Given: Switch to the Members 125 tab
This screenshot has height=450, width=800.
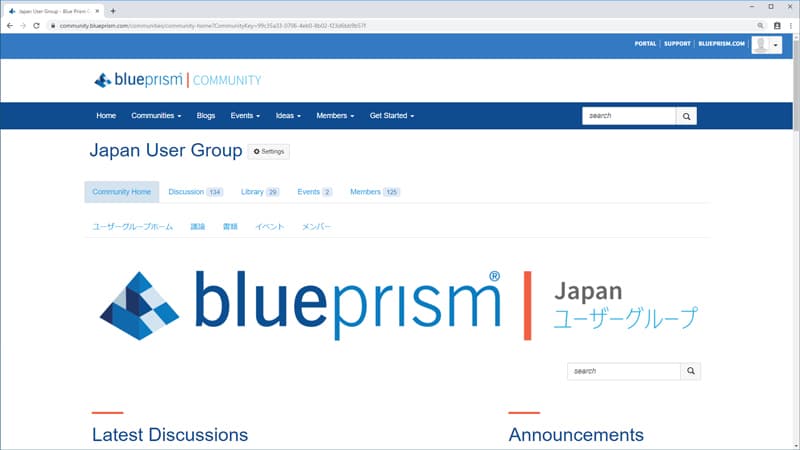Looking at the screenshot, I should click(x=374, y=192).
